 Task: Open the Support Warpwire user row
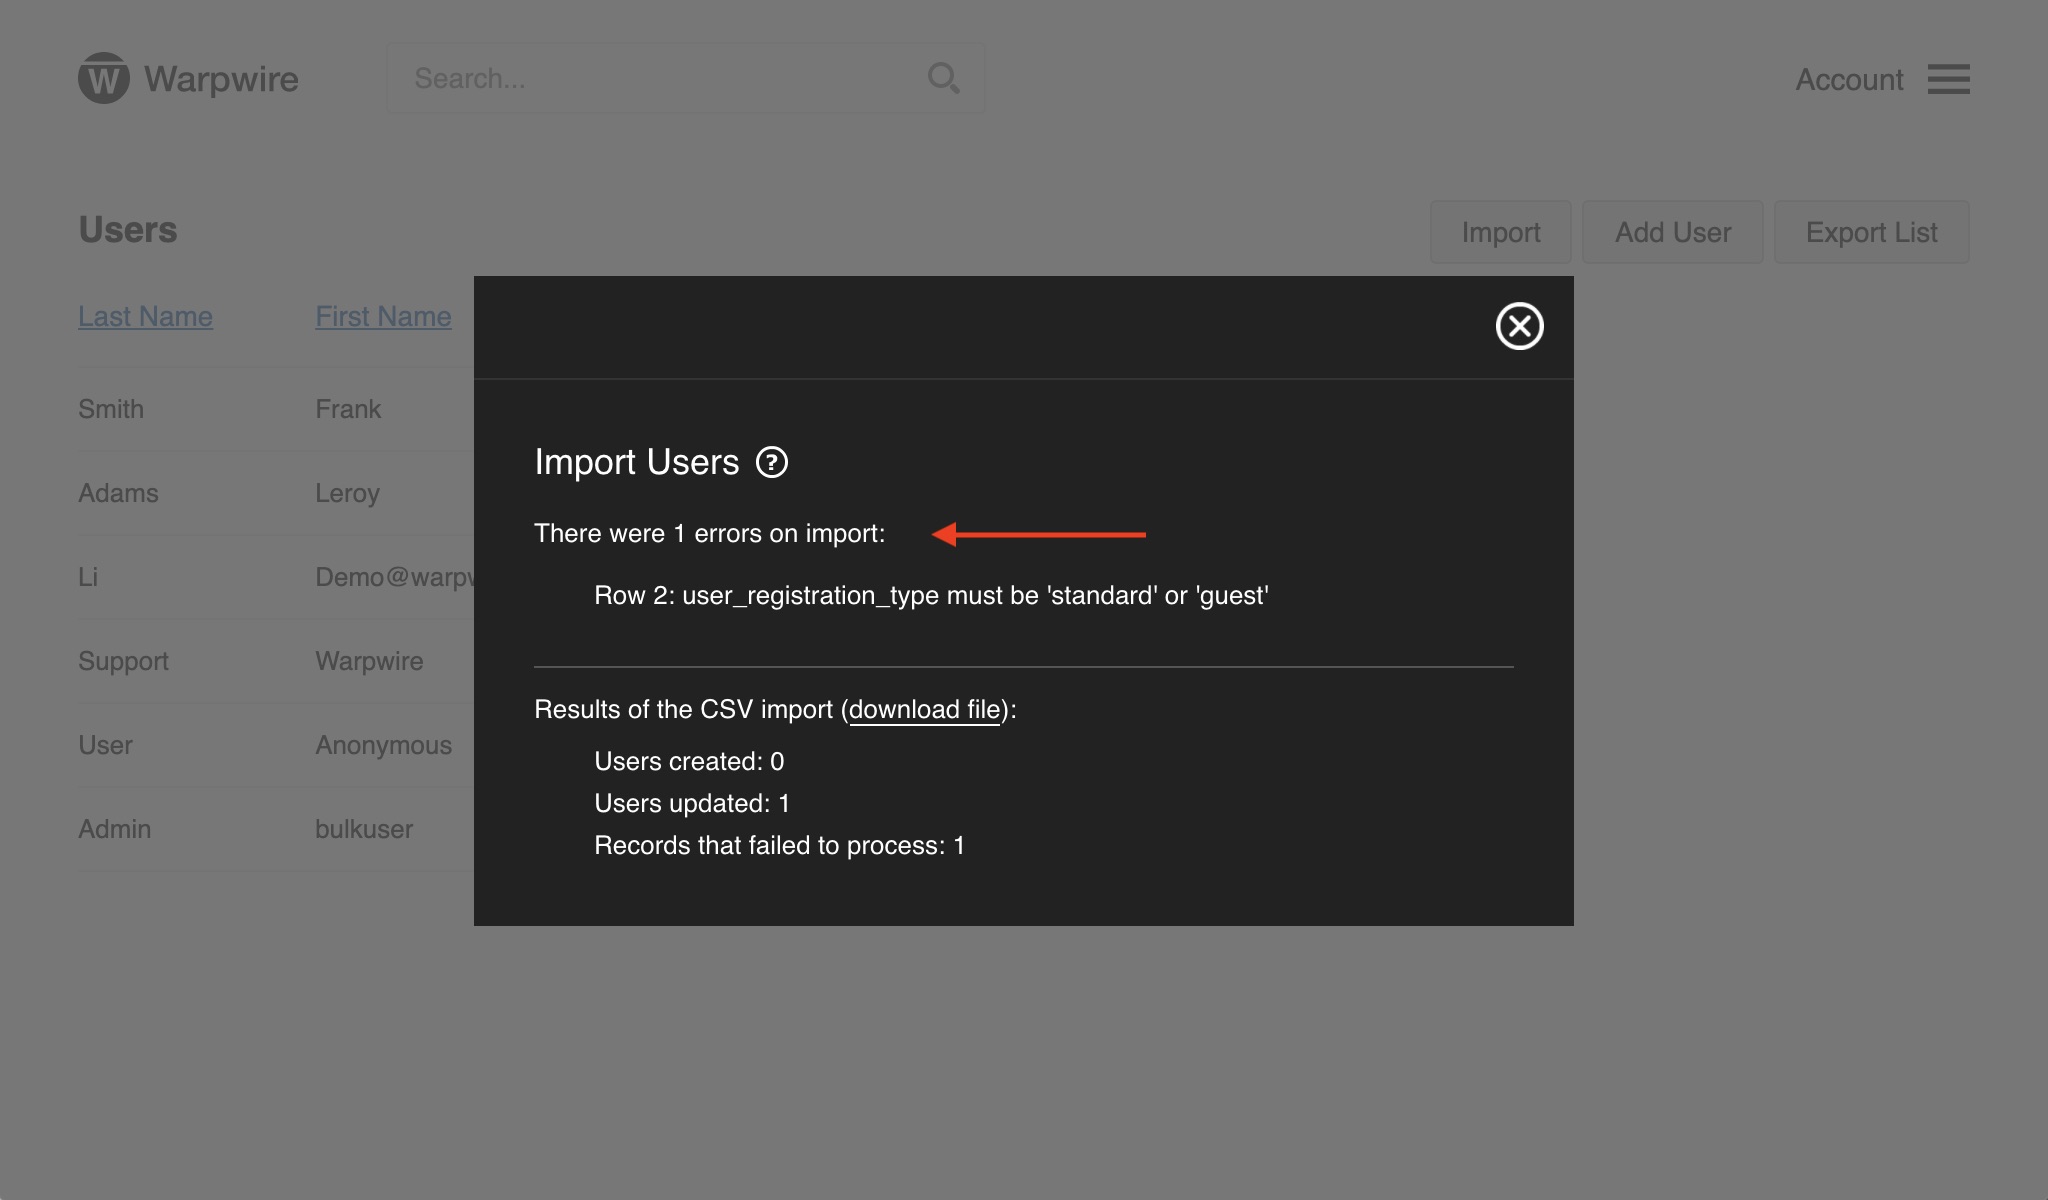coord(123,661)
